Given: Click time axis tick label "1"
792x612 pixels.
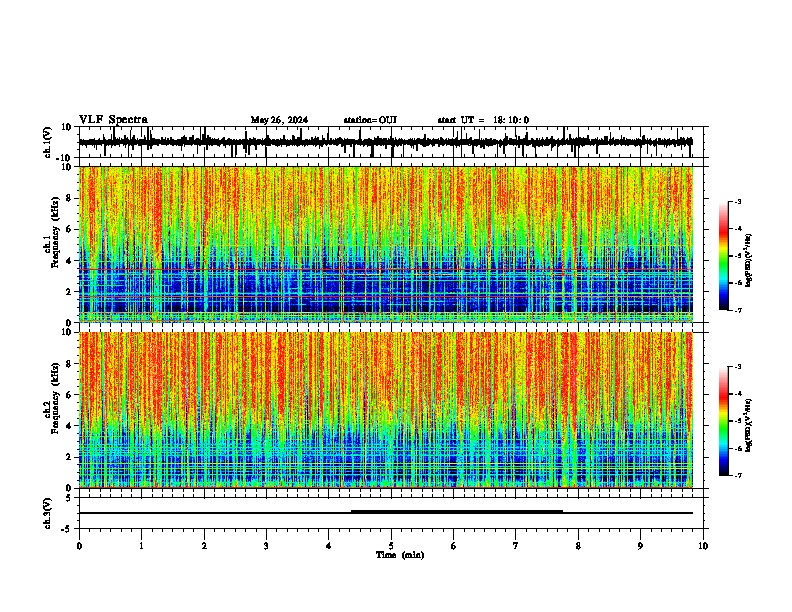Looking at the screenshot, I should [x=141, y=546].
